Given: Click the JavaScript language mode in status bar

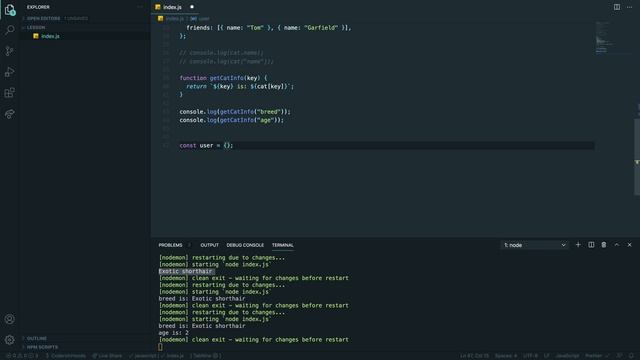Looking at the screenshot, I should click(567, 356).
